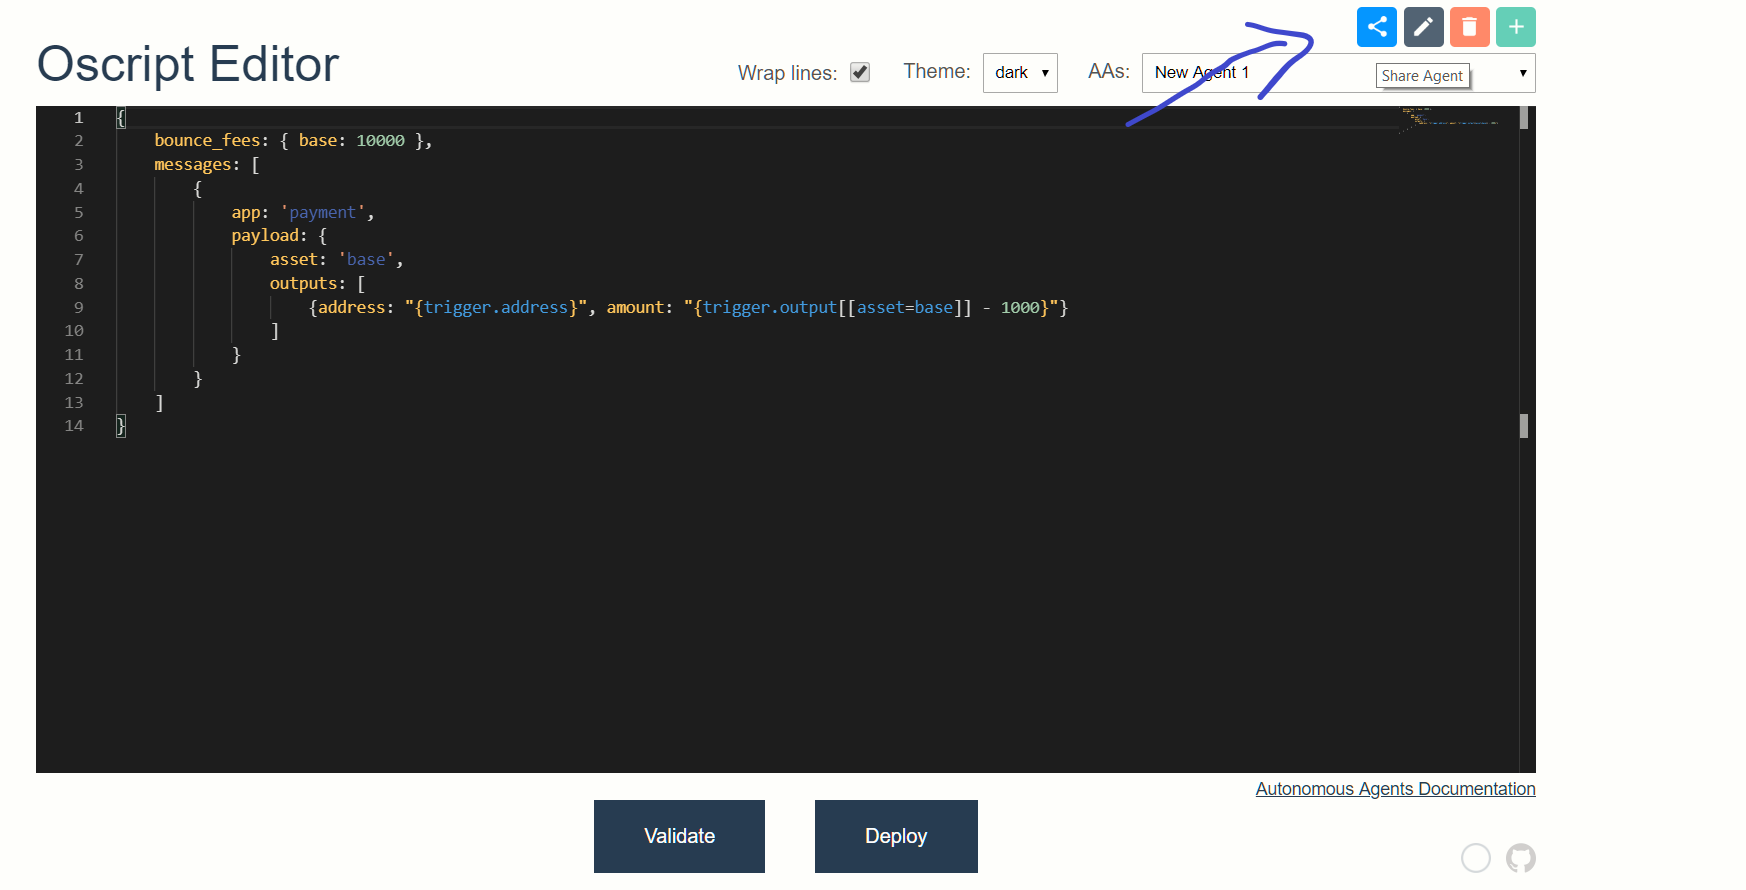The width and height of the screenshot is (1746, 890).
Task: Click the pencil edit agent icon
Action: coord(1424,27)
